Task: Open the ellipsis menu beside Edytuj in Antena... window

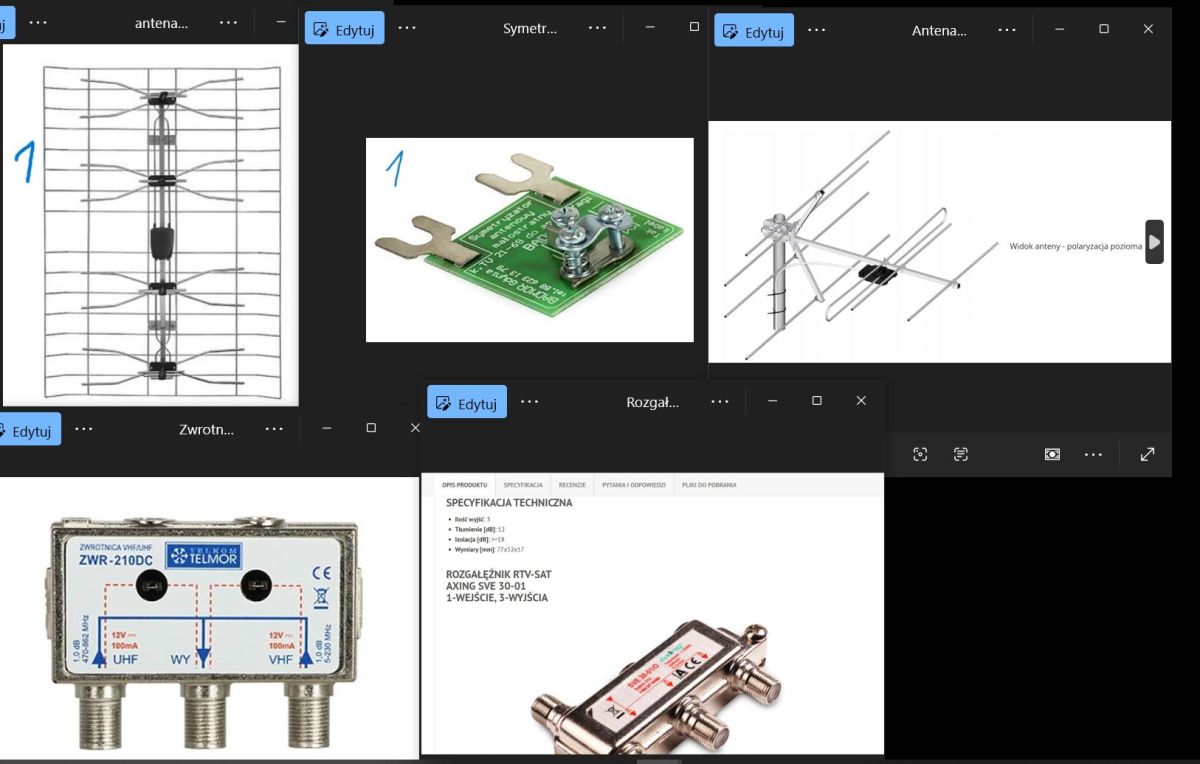Action: pos(817,30)
